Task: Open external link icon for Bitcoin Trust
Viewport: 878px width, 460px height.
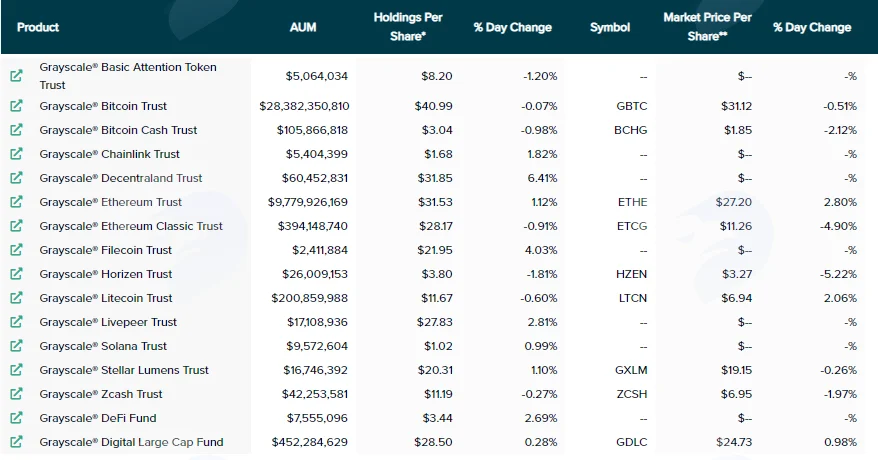Action: coord(16,105)
